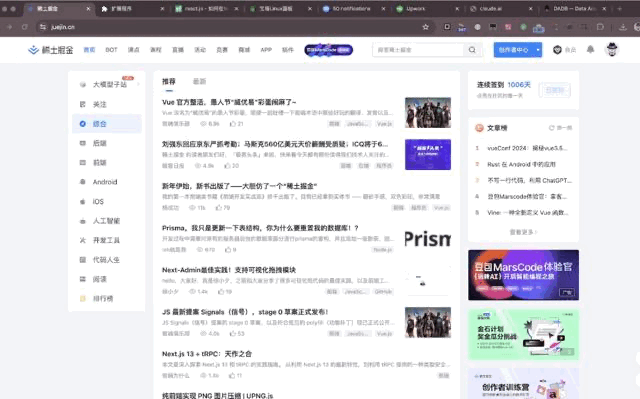Like the 新年伊始 article via thumbs-up
This screenshot has width=640, height=399.
point(219,208)
